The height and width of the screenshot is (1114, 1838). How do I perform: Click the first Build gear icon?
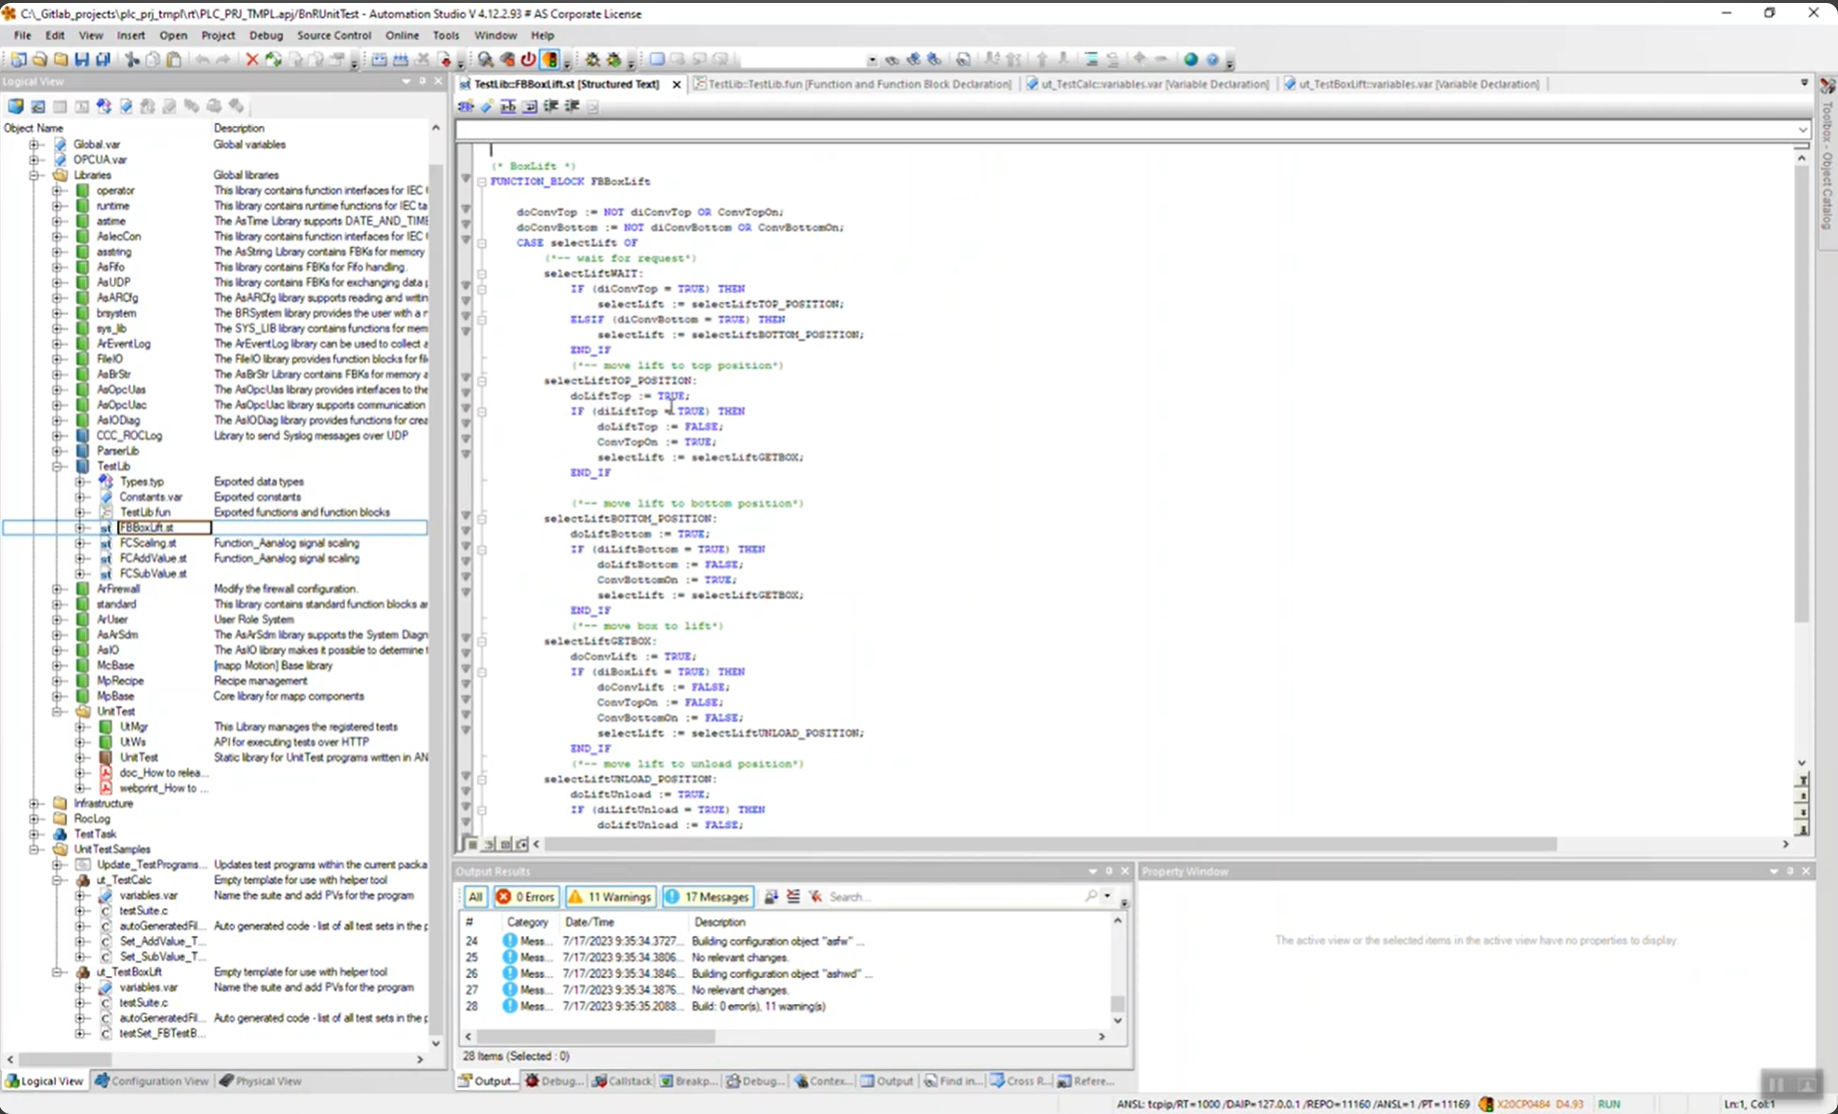(x=592, y=60)
